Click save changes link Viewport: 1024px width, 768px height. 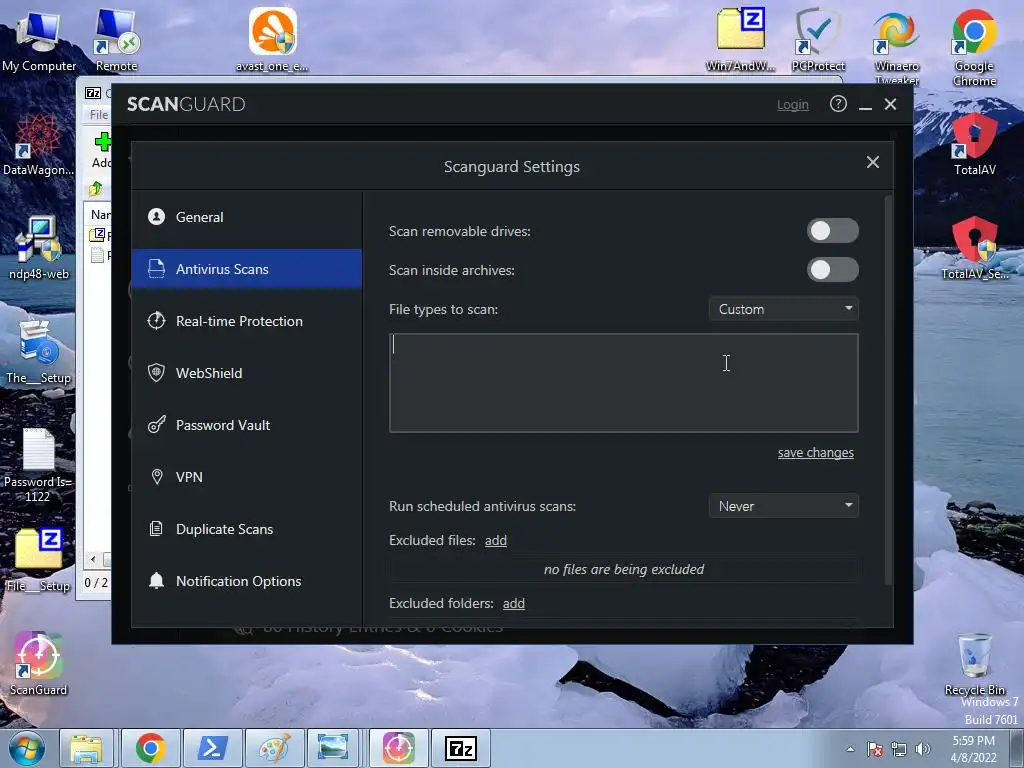point(816,453)
